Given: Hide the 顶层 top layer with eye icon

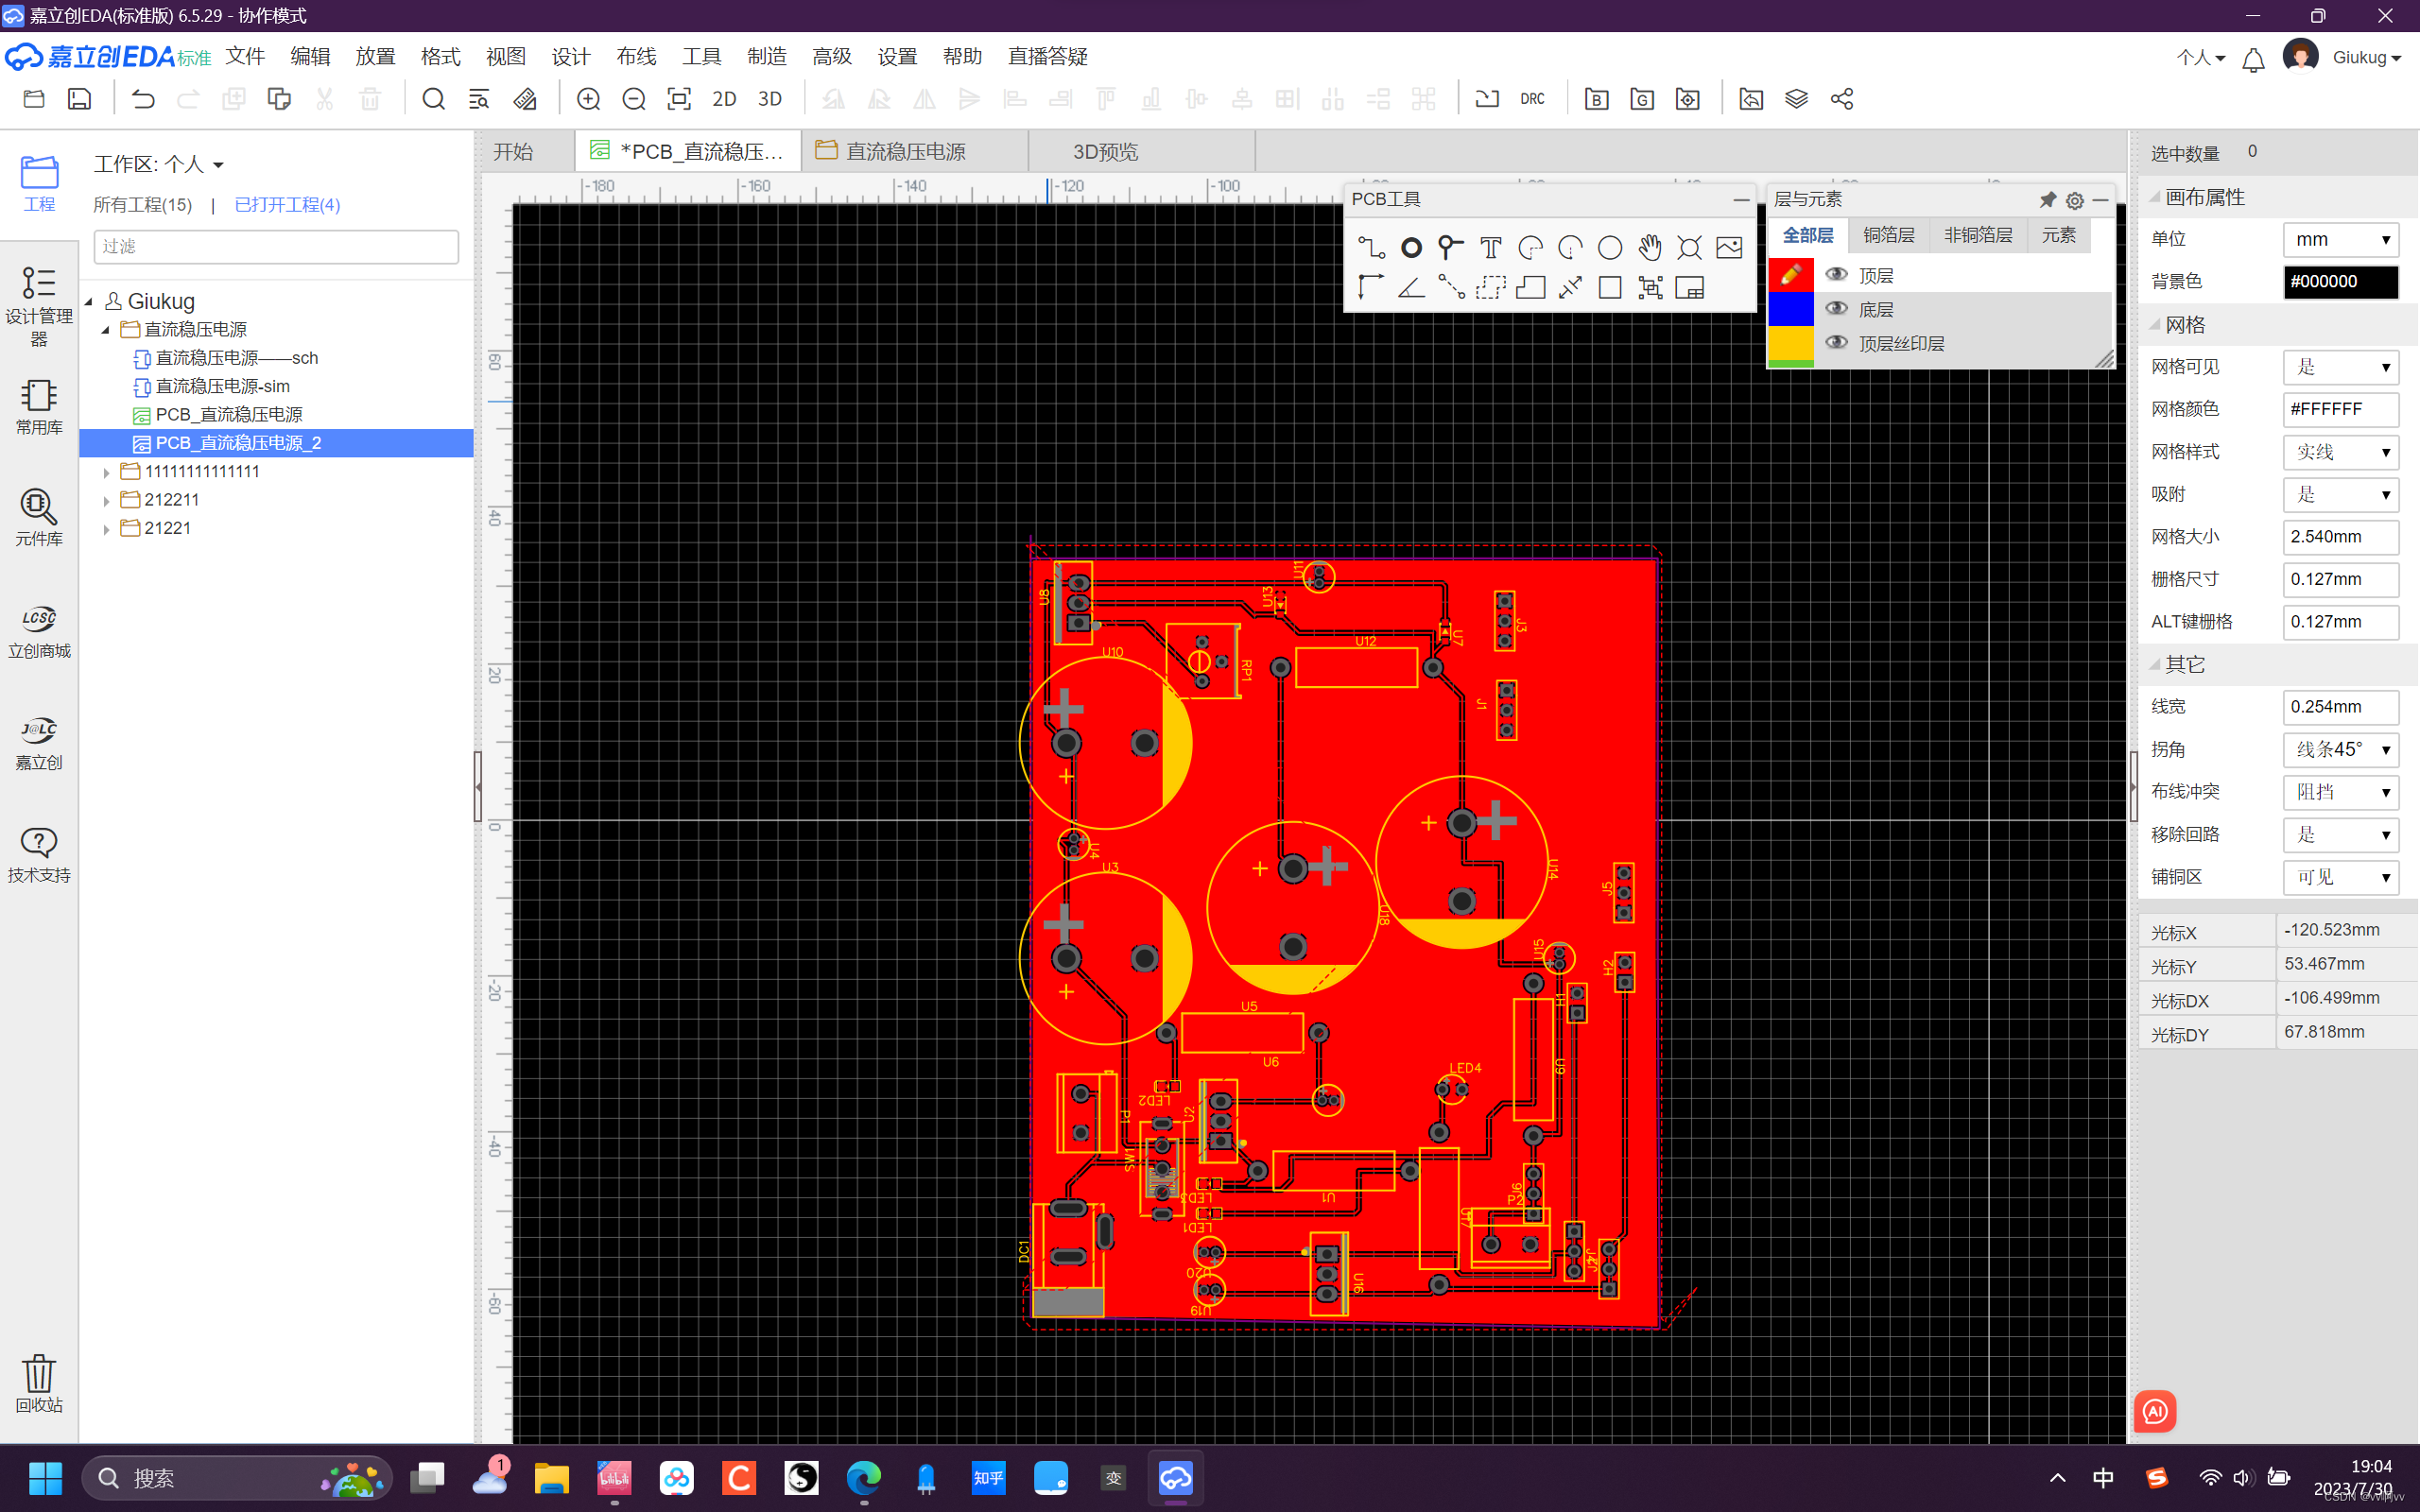Looking at the screenshot, I should point(1836,274).
